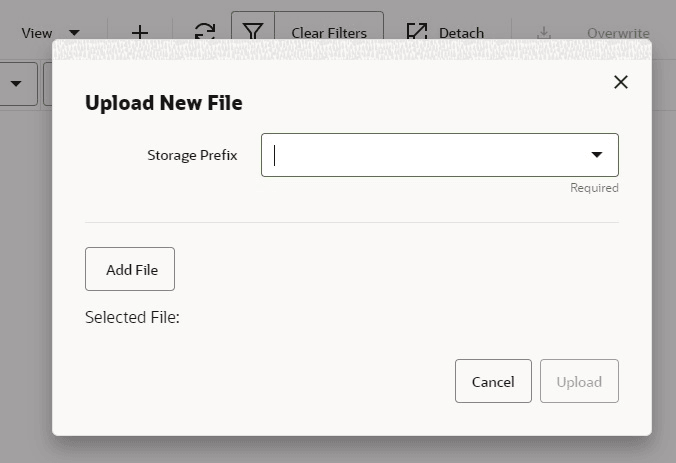
Task: Click the plus add icon in toolbar
Action: (x=140, y=33)
